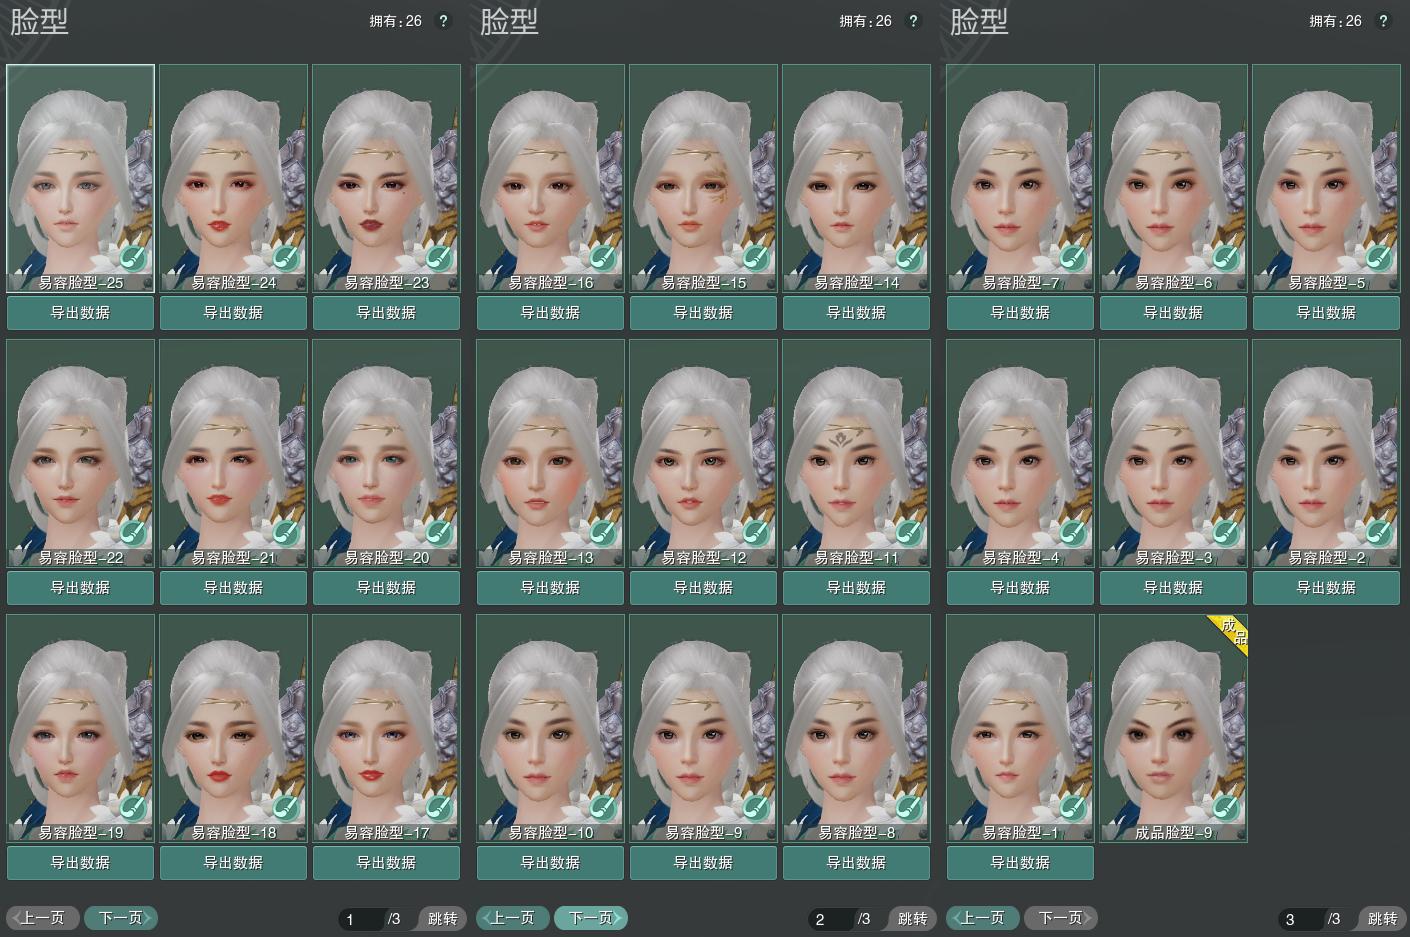Viewport: 1410px width, 937px height.
Task: Click 导出数据 under 易容脸型-16
Action: (551, 313)
